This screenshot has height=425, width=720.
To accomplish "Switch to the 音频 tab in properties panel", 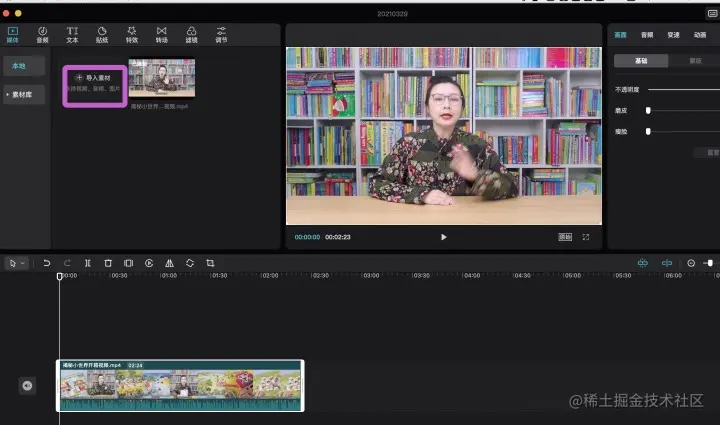I will coord(647,35).
